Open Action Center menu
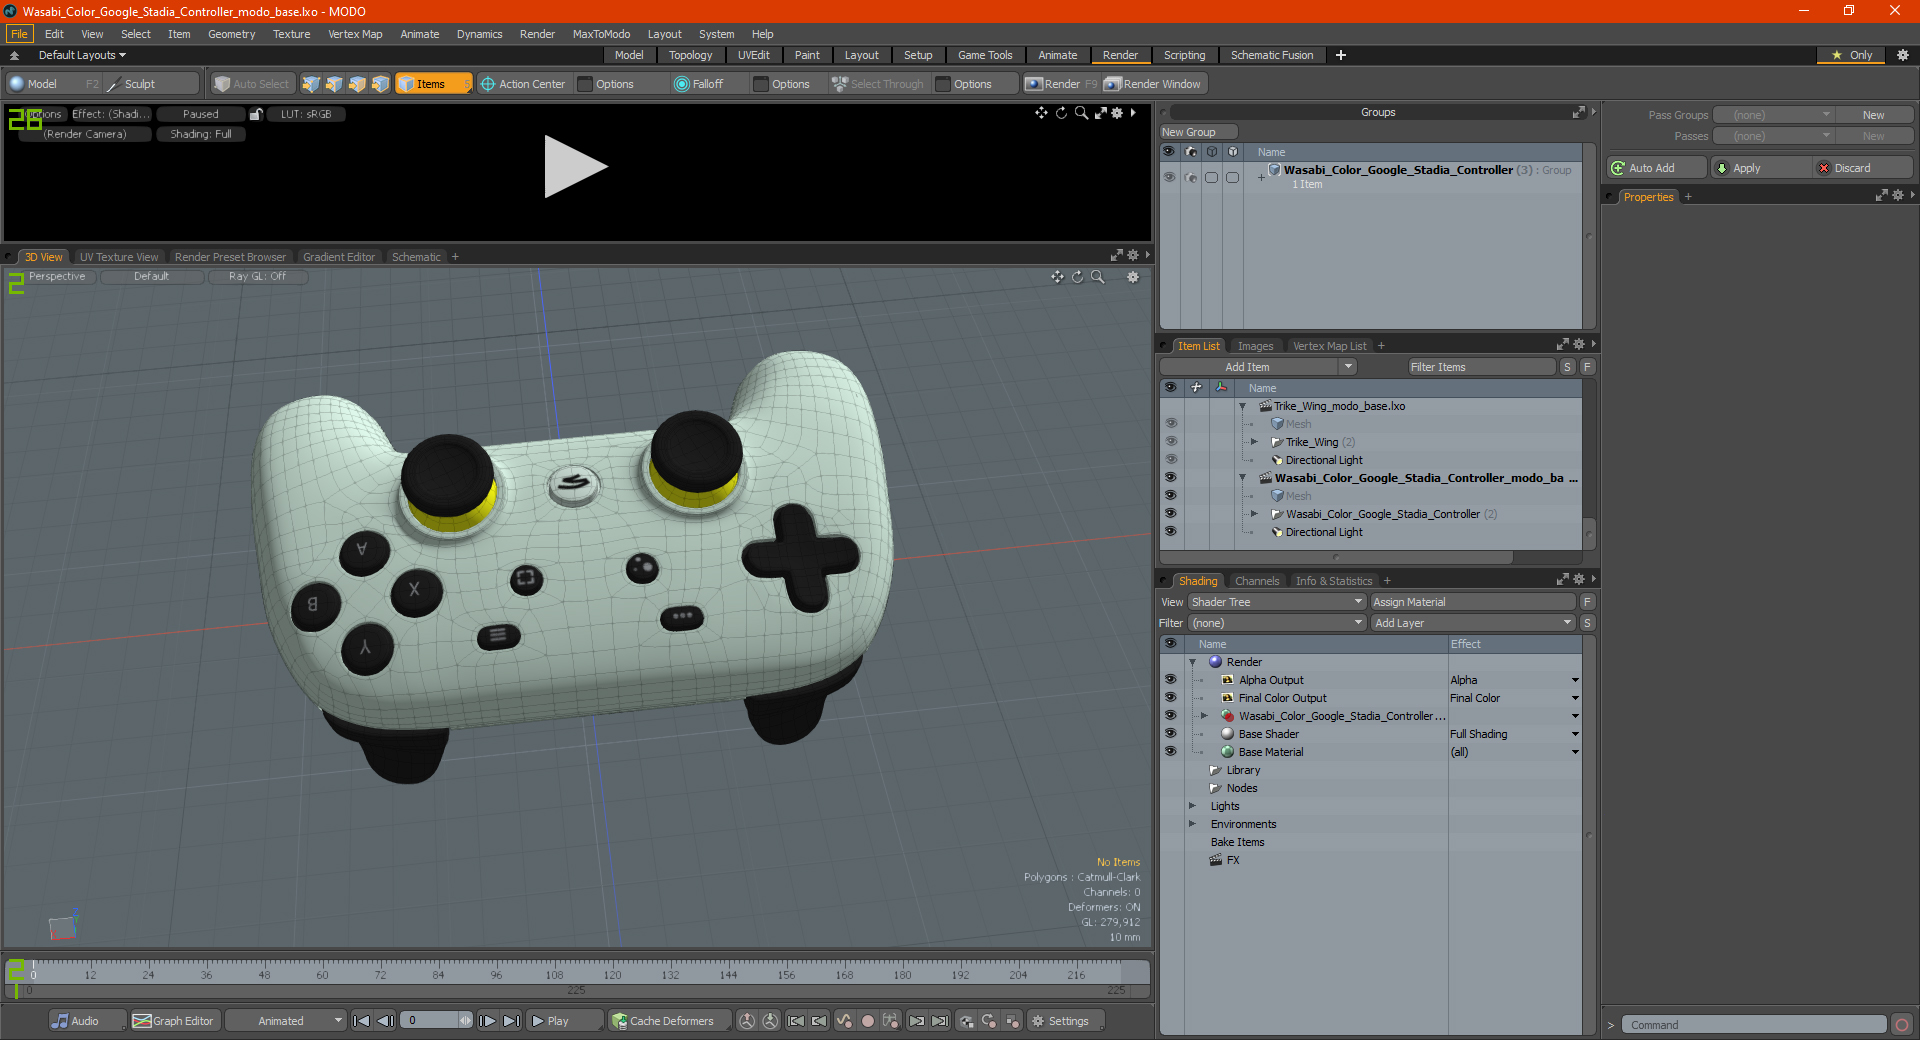This screenshot has width=1920, height=1040. point(522,84)
